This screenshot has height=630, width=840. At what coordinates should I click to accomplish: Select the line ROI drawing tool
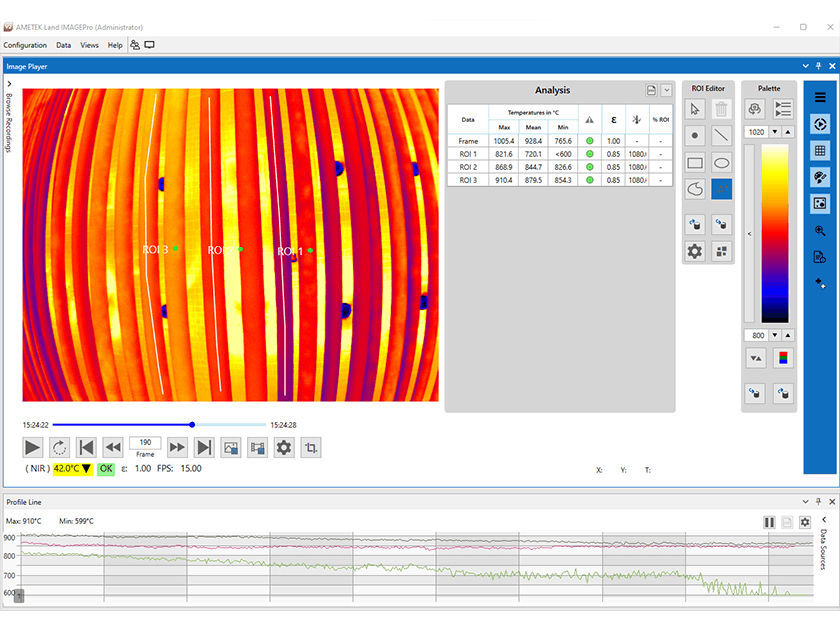click(722, 135)
